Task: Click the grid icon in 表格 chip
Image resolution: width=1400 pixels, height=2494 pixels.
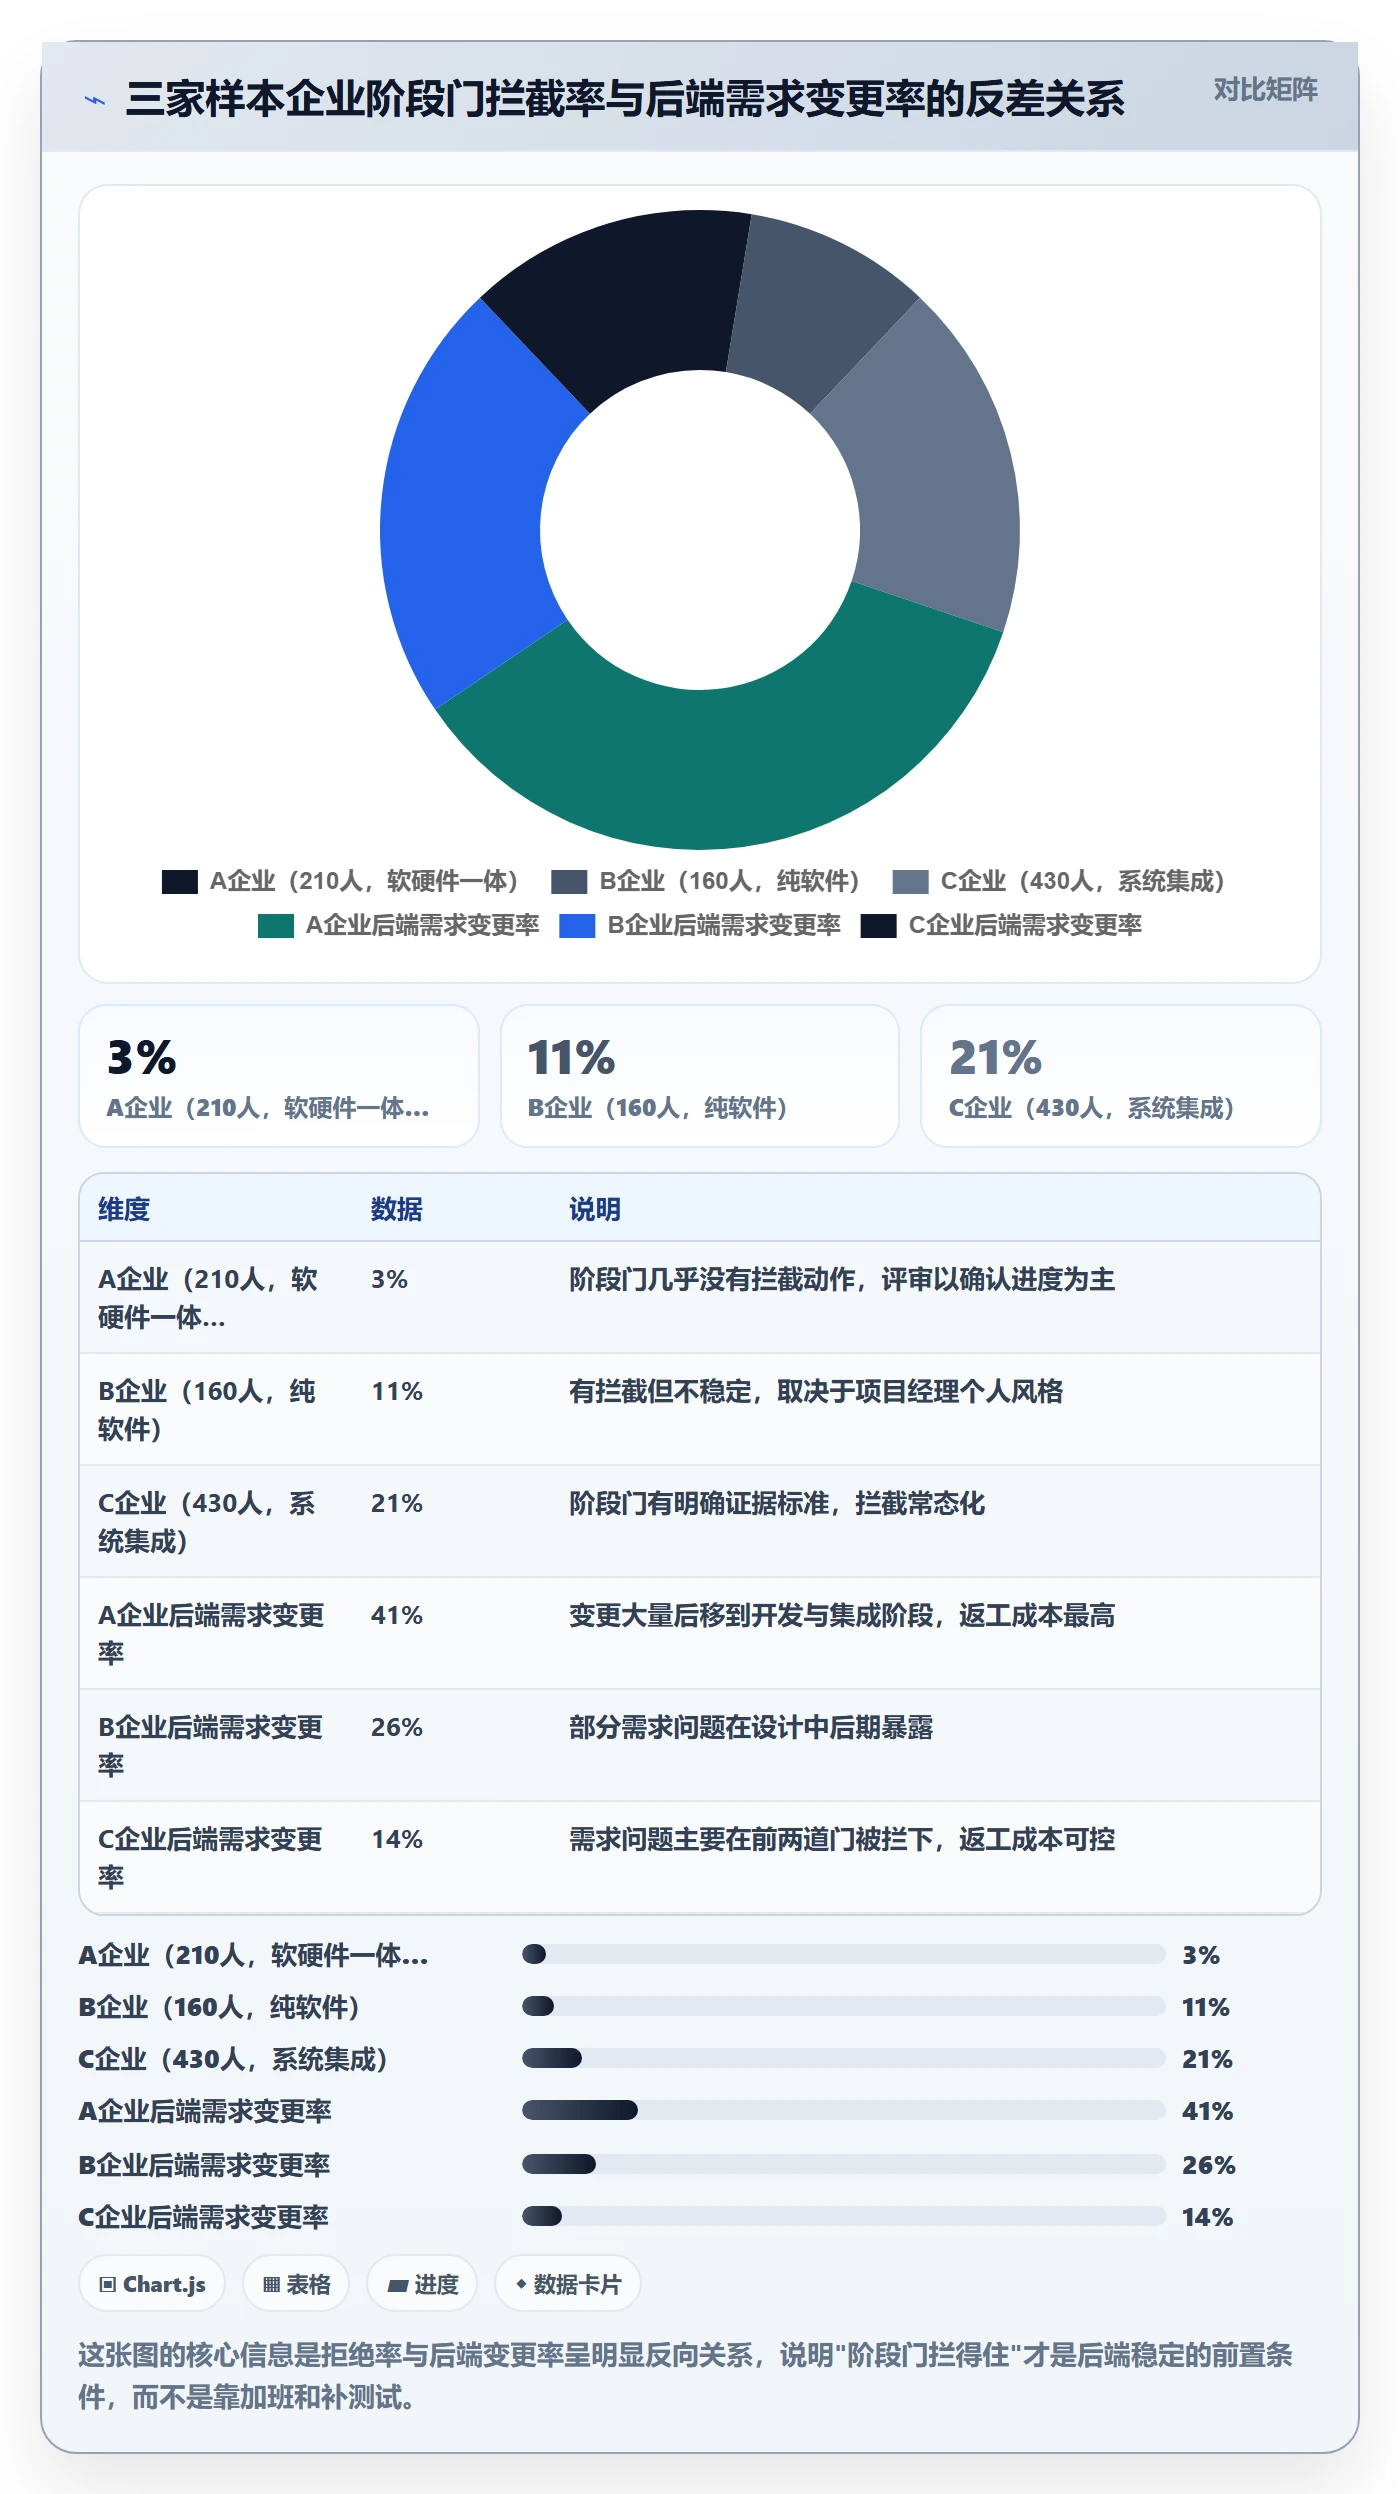Action: 271,2285
